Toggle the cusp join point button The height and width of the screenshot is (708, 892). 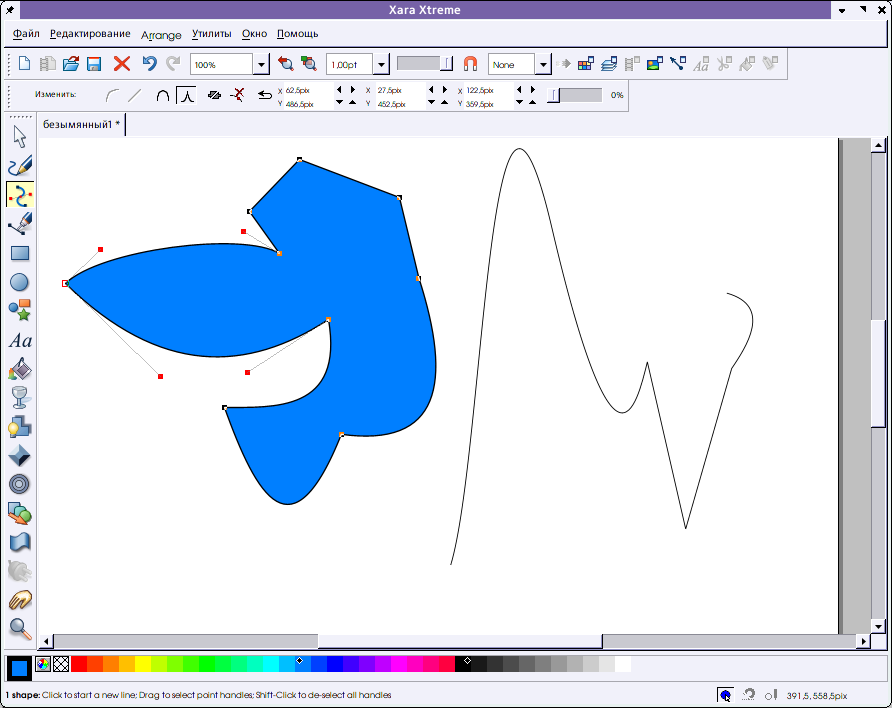[187, 95]
